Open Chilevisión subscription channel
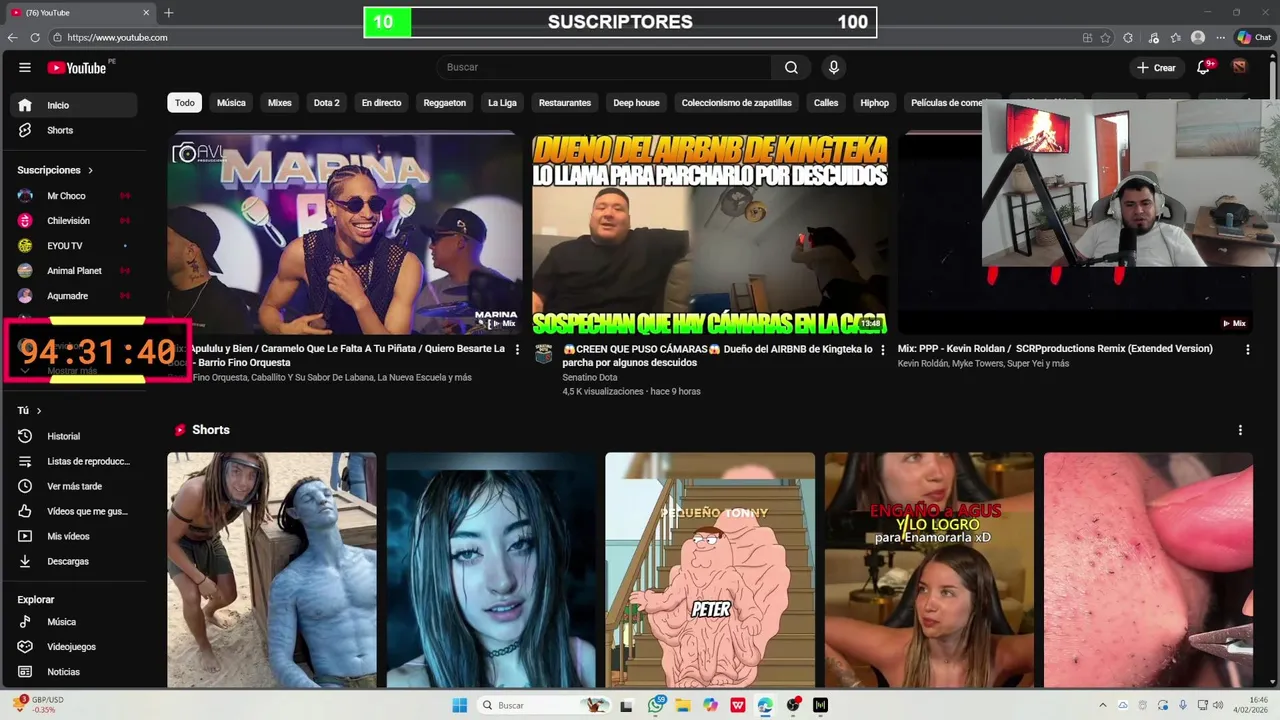This screenshot has width=1280, height=720. 74,221
